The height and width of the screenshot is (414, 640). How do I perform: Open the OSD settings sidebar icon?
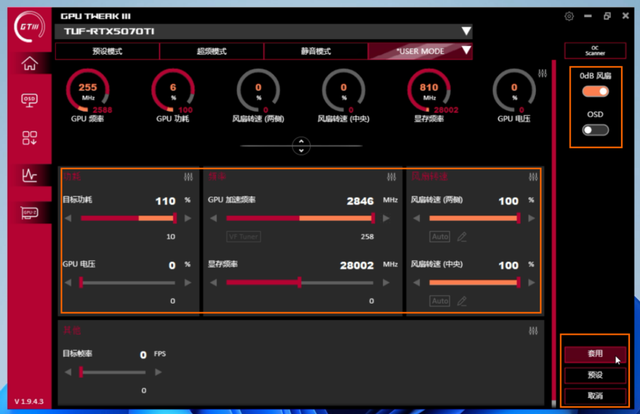click(29, 100)
